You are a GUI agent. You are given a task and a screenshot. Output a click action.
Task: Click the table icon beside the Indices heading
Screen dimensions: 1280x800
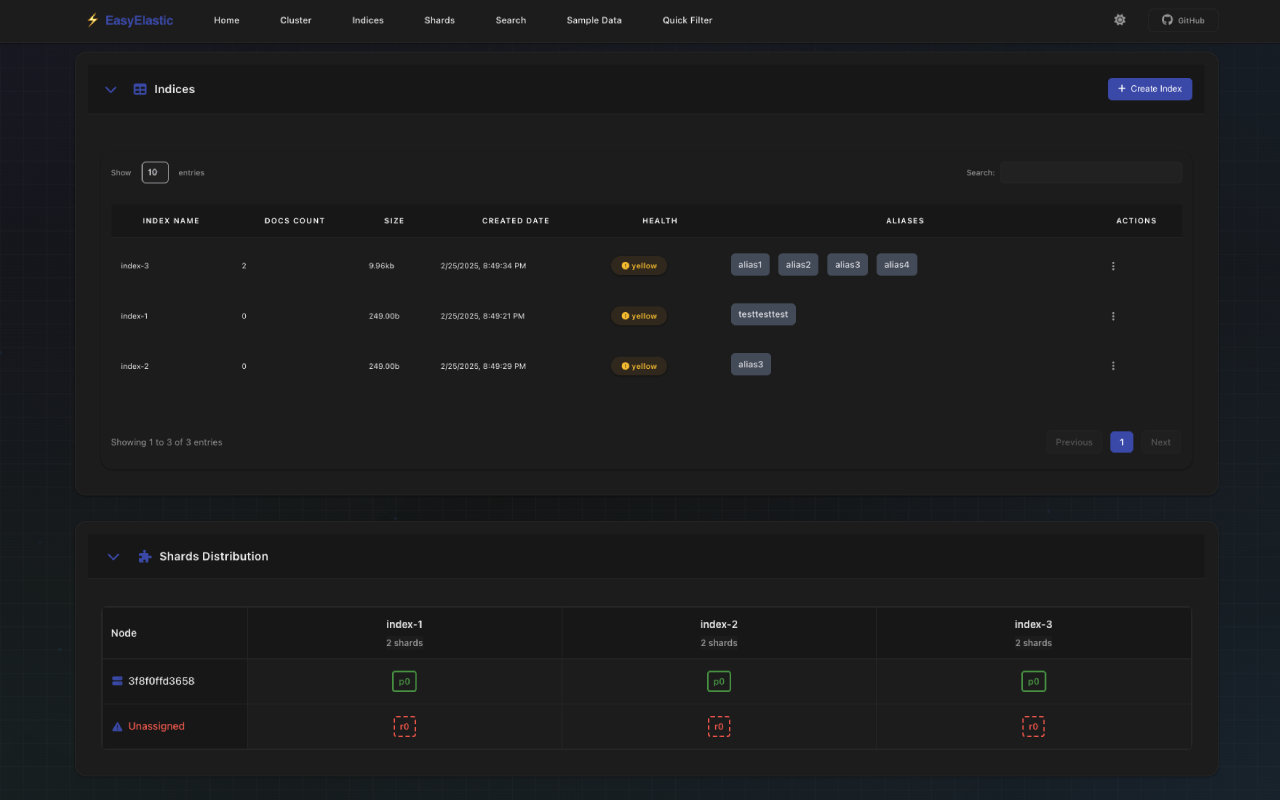click(140, 89)
